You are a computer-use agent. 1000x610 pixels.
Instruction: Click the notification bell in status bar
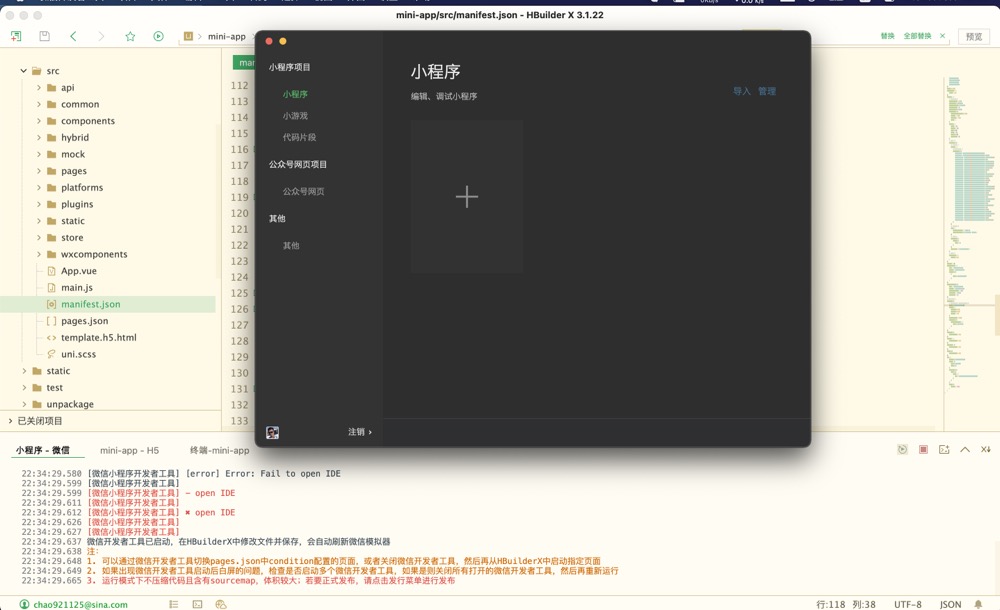[978, 604]
